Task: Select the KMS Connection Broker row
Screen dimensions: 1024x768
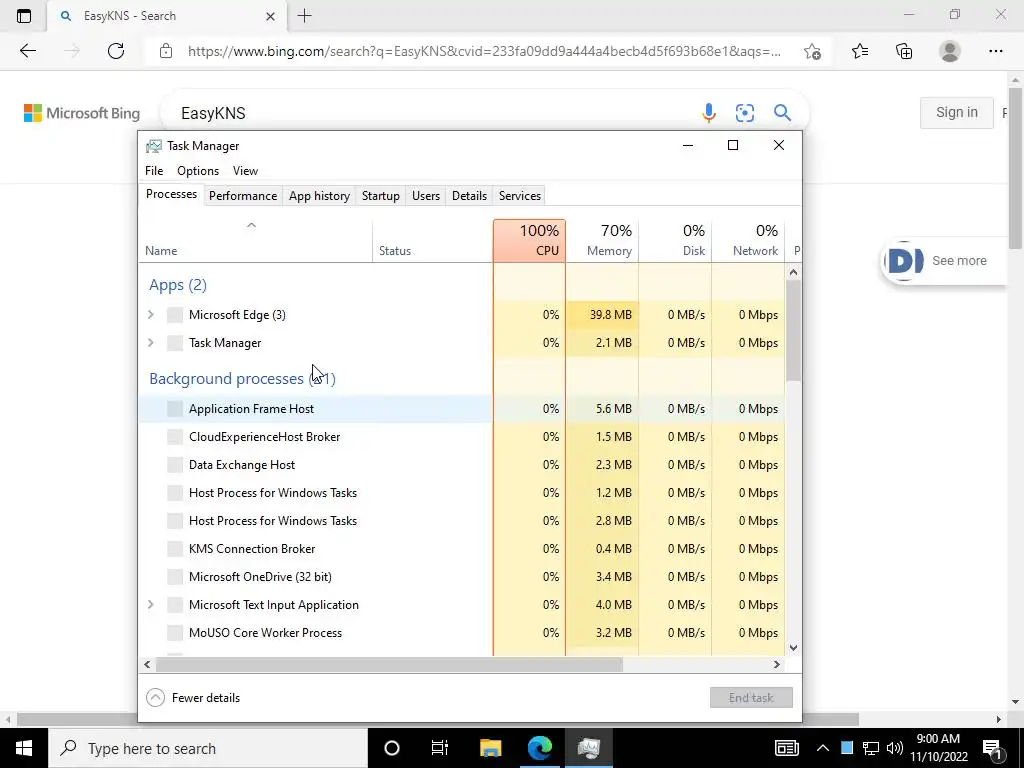Action: point(461,549)
